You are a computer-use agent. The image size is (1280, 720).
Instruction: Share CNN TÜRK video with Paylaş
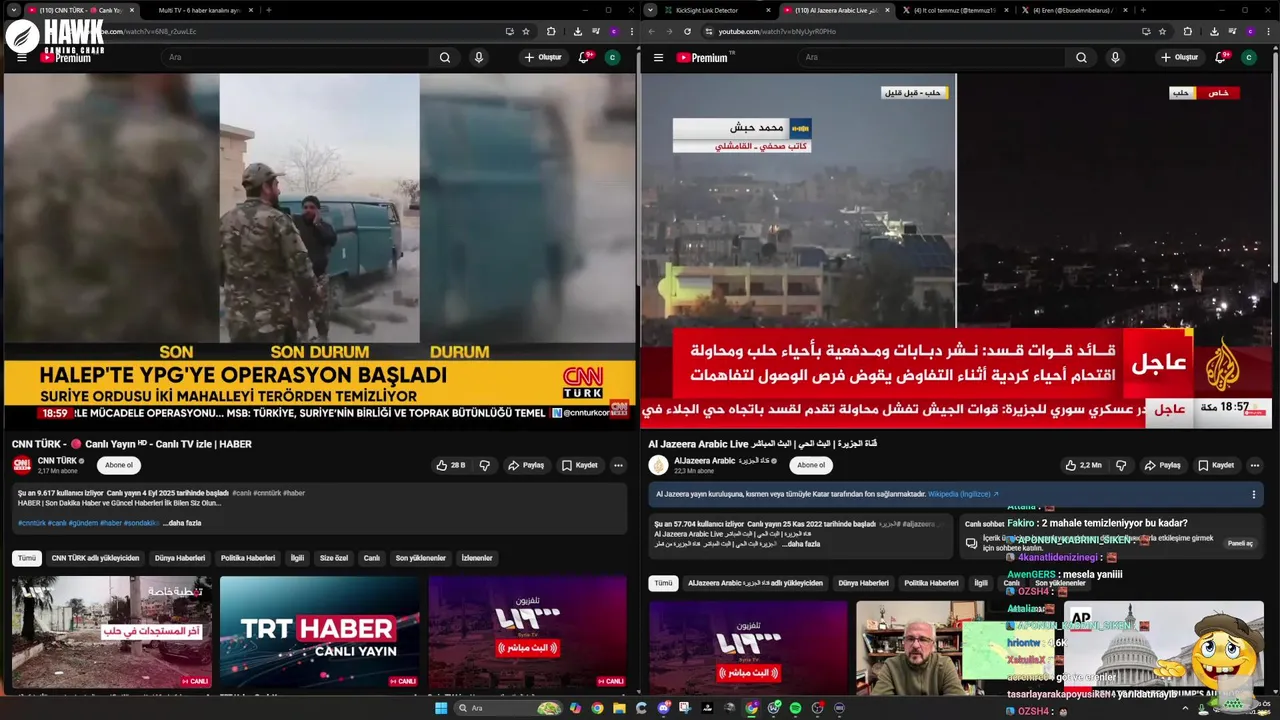pos(526,465)
